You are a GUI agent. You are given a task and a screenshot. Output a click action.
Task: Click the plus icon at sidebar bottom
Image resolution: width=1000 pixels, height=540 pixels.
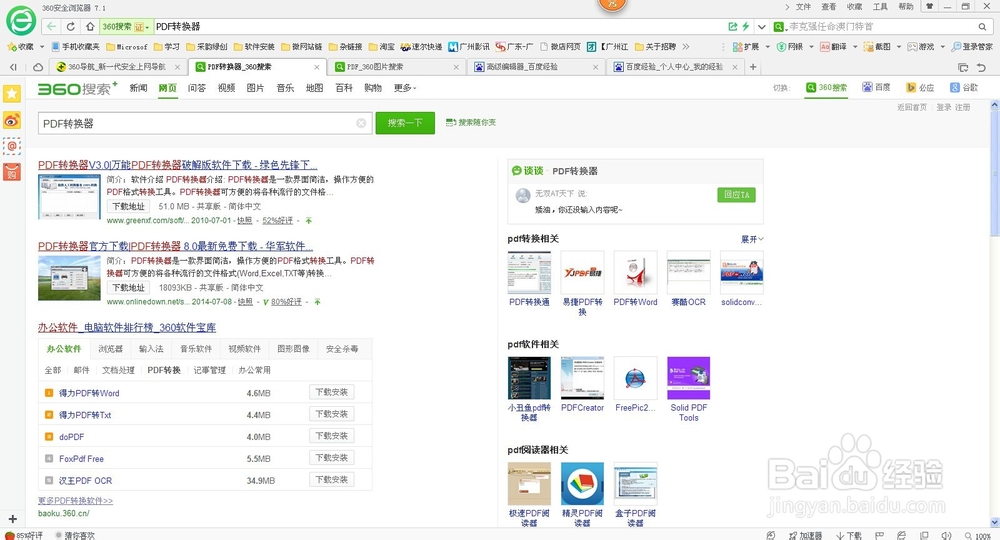(x=12, y=519)
